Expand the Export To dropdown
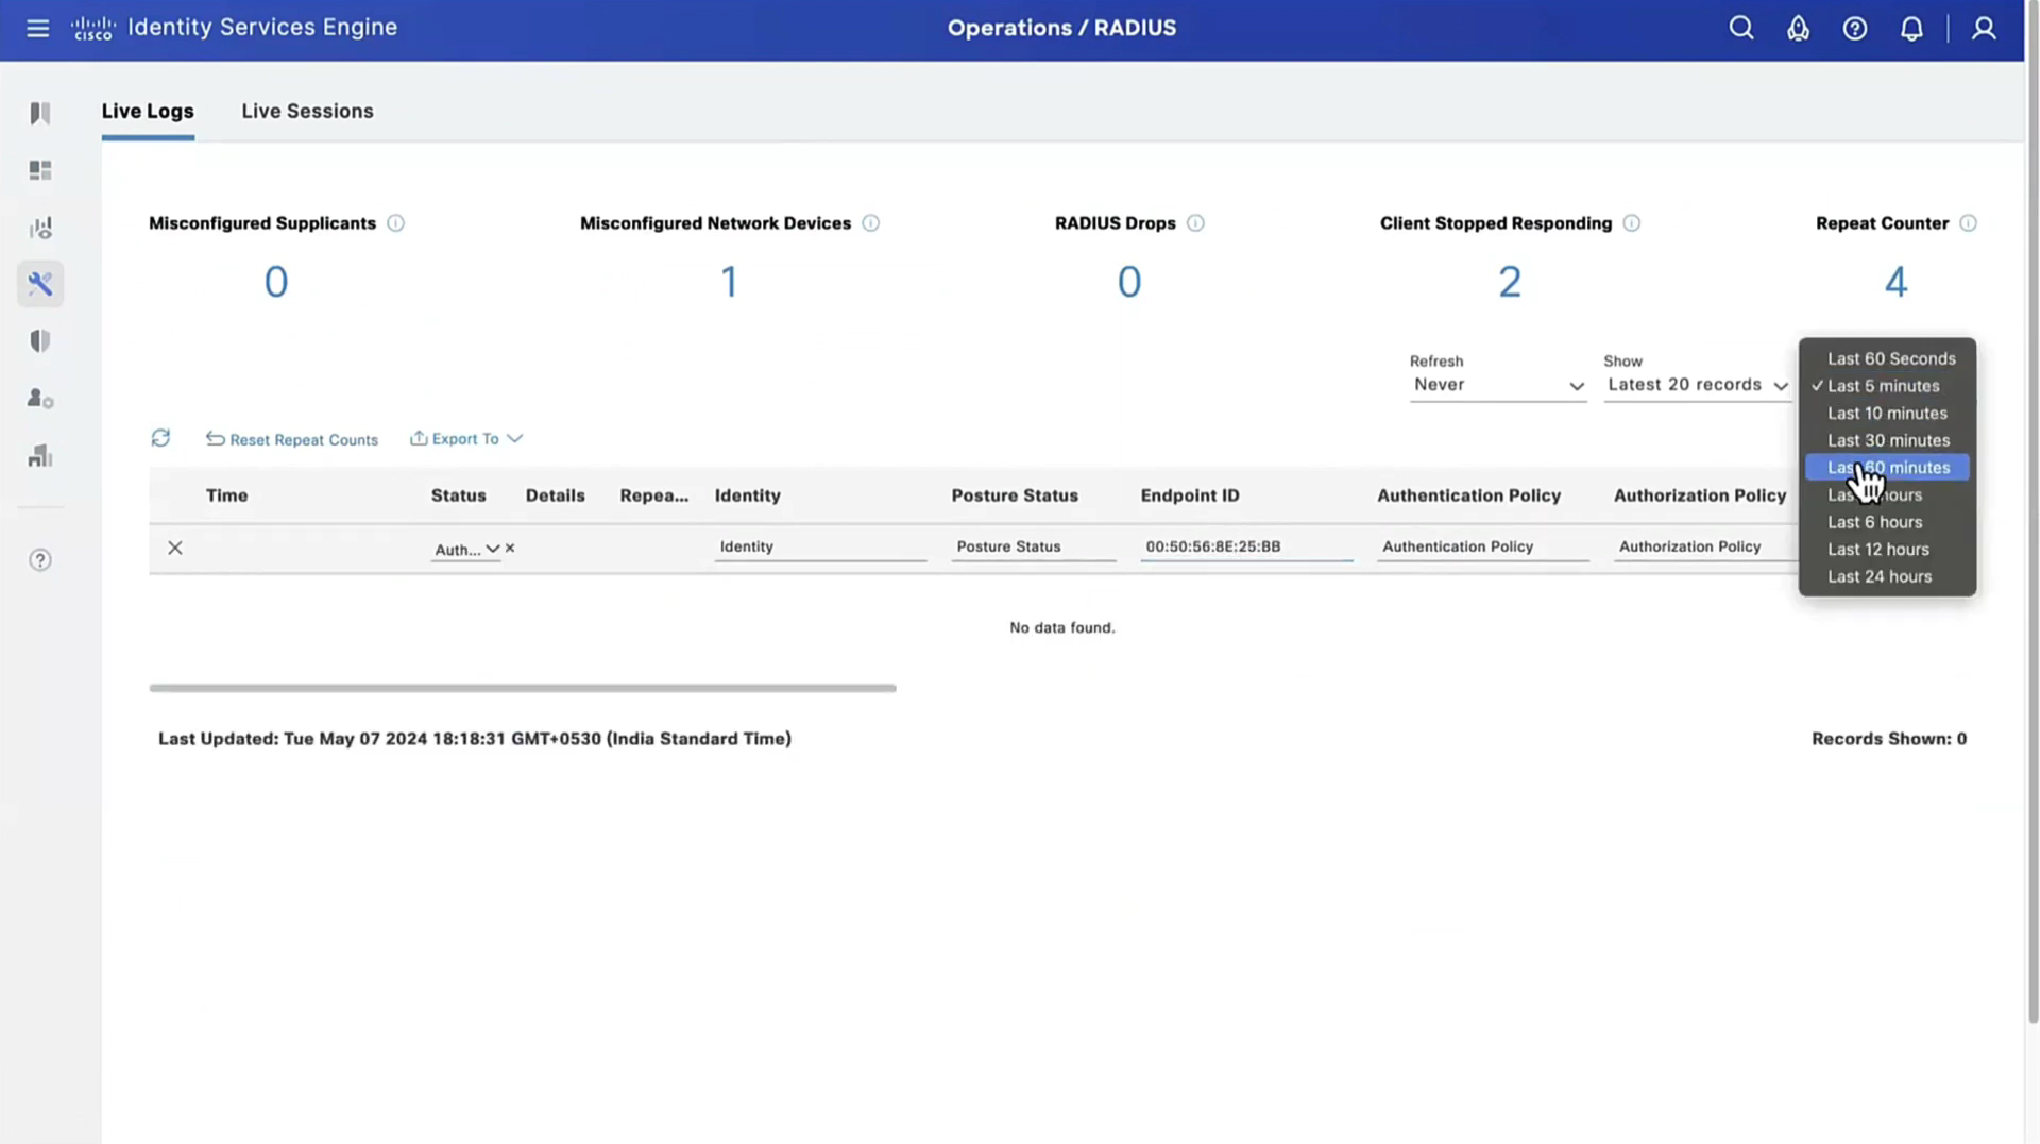This screenshot has width=2040, height=1144. click(467, 439)
